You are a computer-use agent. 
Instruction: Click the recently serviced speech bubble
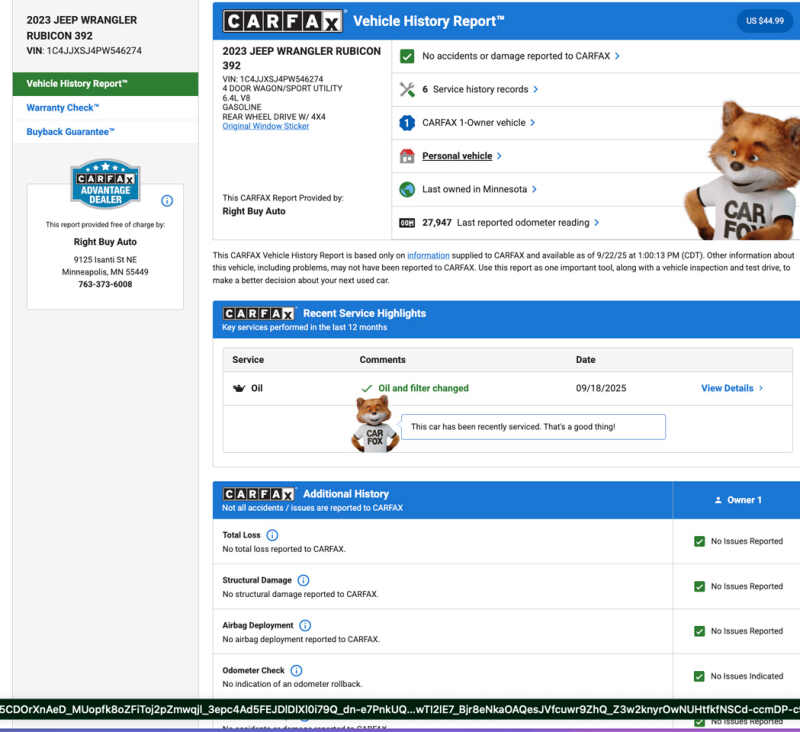coord(533,427)
